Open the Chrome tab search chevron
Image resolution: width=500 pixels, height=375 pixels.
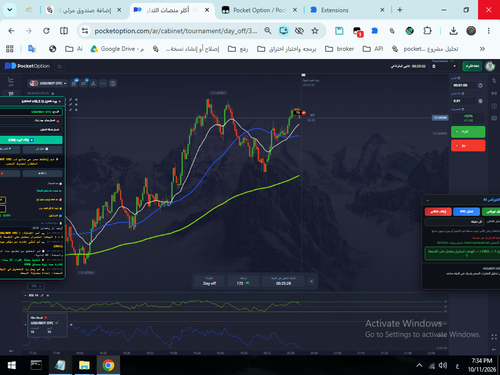tap(10, 10)
